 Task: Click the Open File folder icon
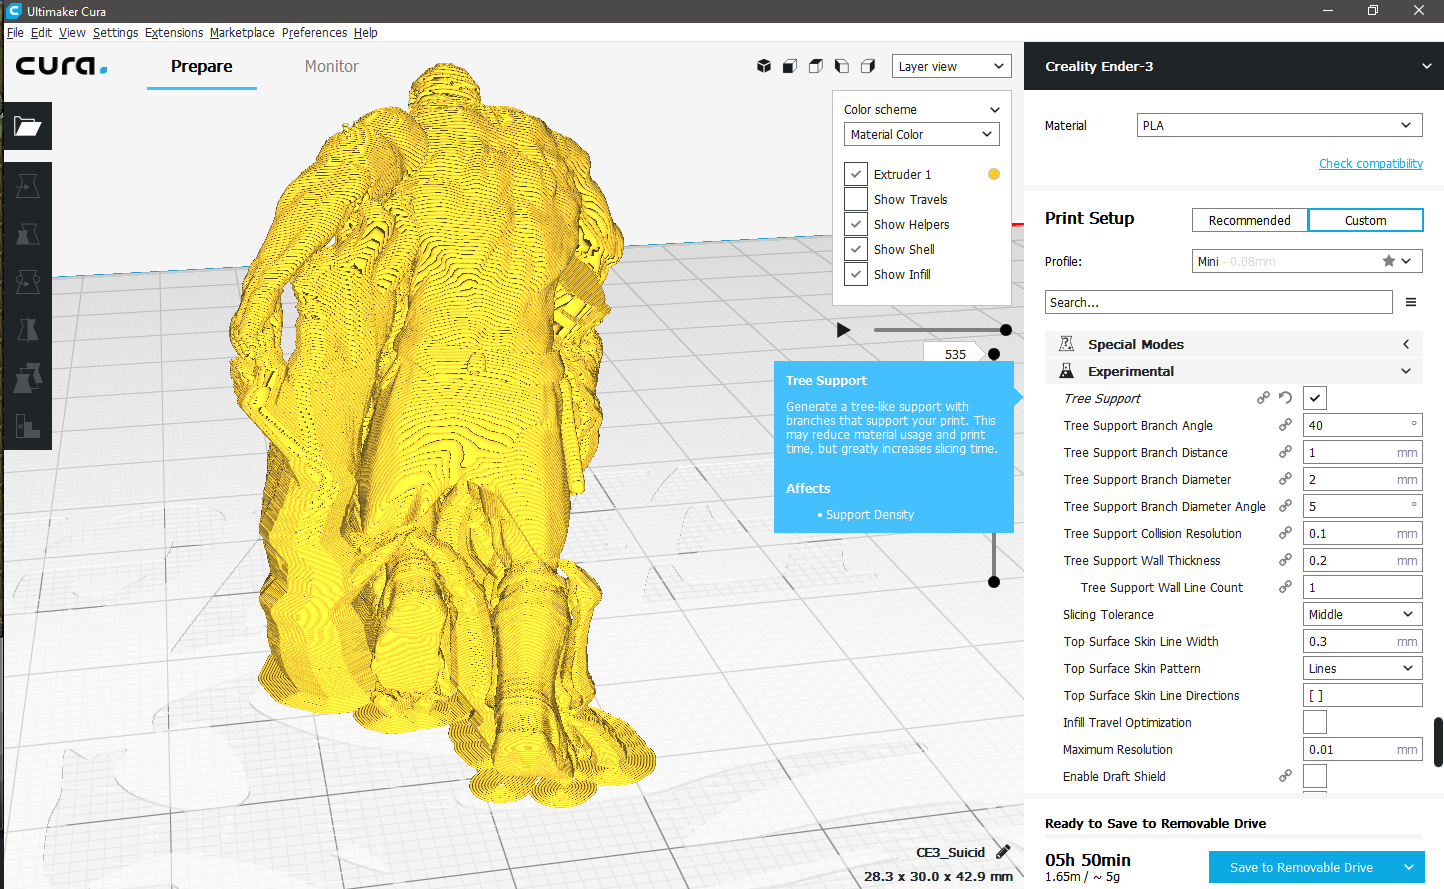click(27, 126)
